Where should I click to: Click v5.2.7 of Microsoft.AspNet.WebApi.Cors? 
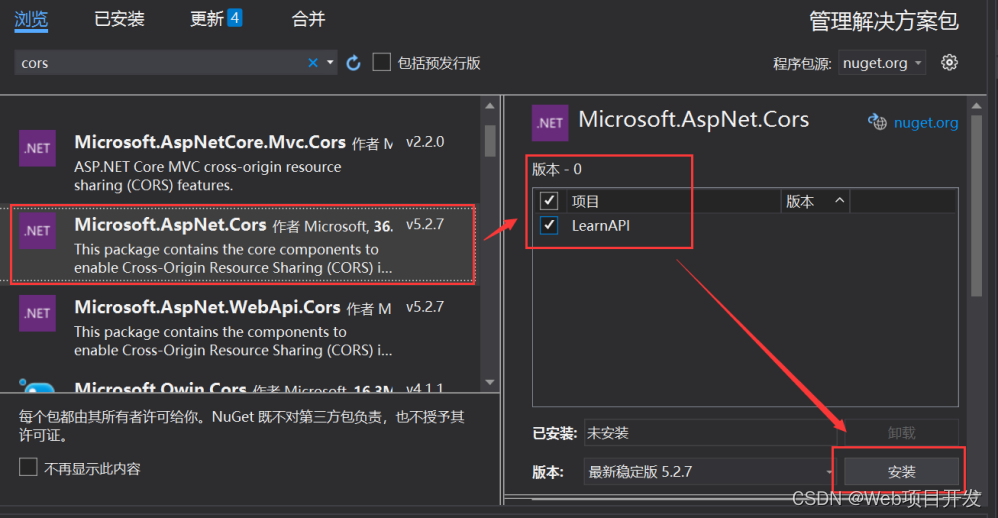click(x=425, y=307)
